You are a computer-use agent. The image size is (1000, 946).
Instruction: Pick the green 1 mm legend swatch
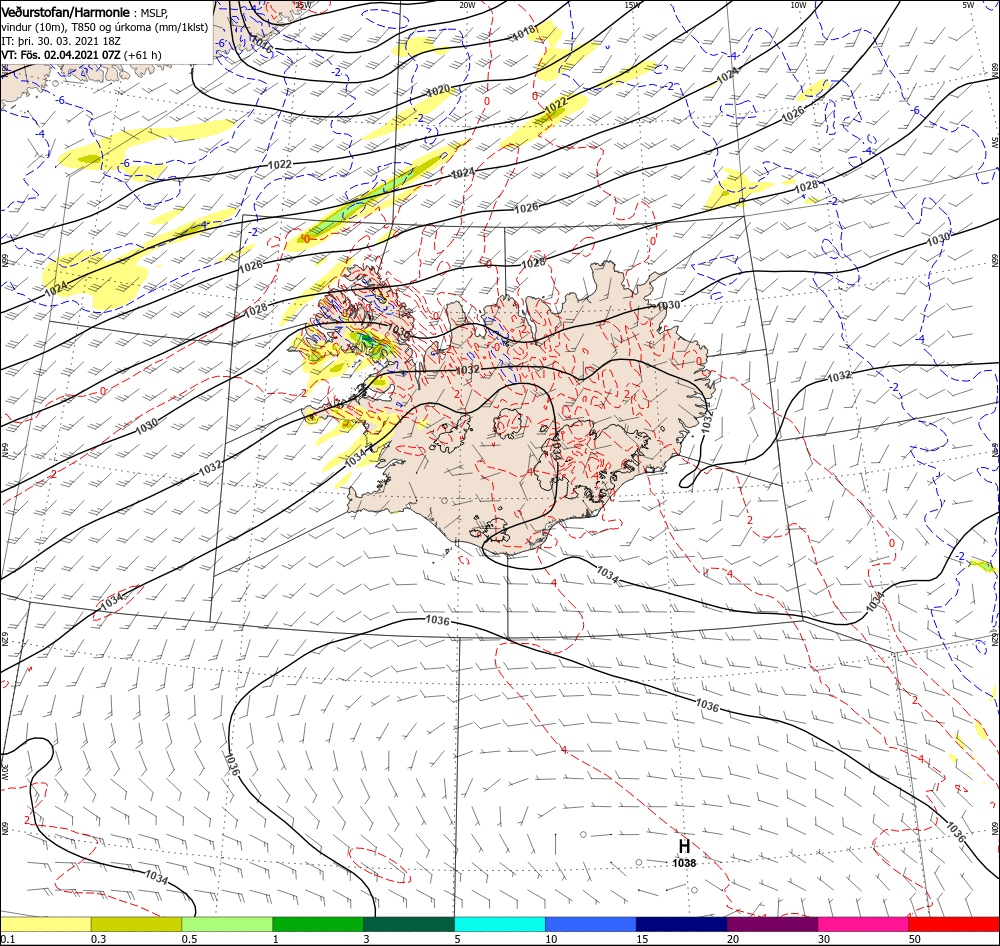click(318, 924)
